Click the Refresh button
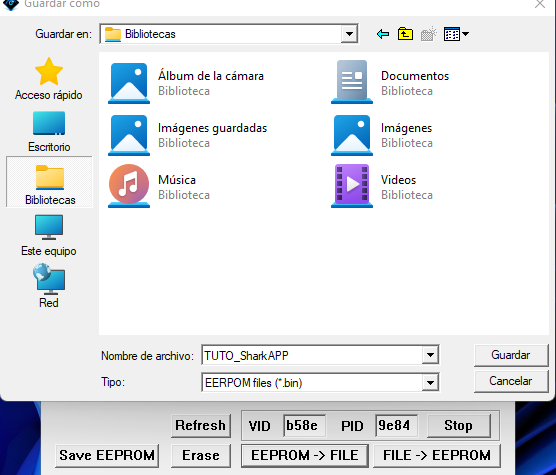Image resolution: width=556 pixels, height=475 pixels. click(x=201, y=425)
